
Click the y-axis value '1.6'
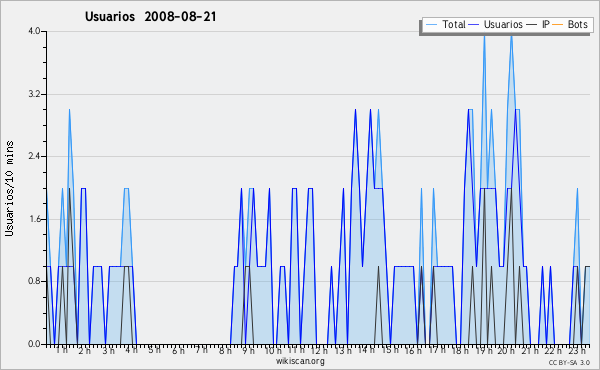point(34,219)
